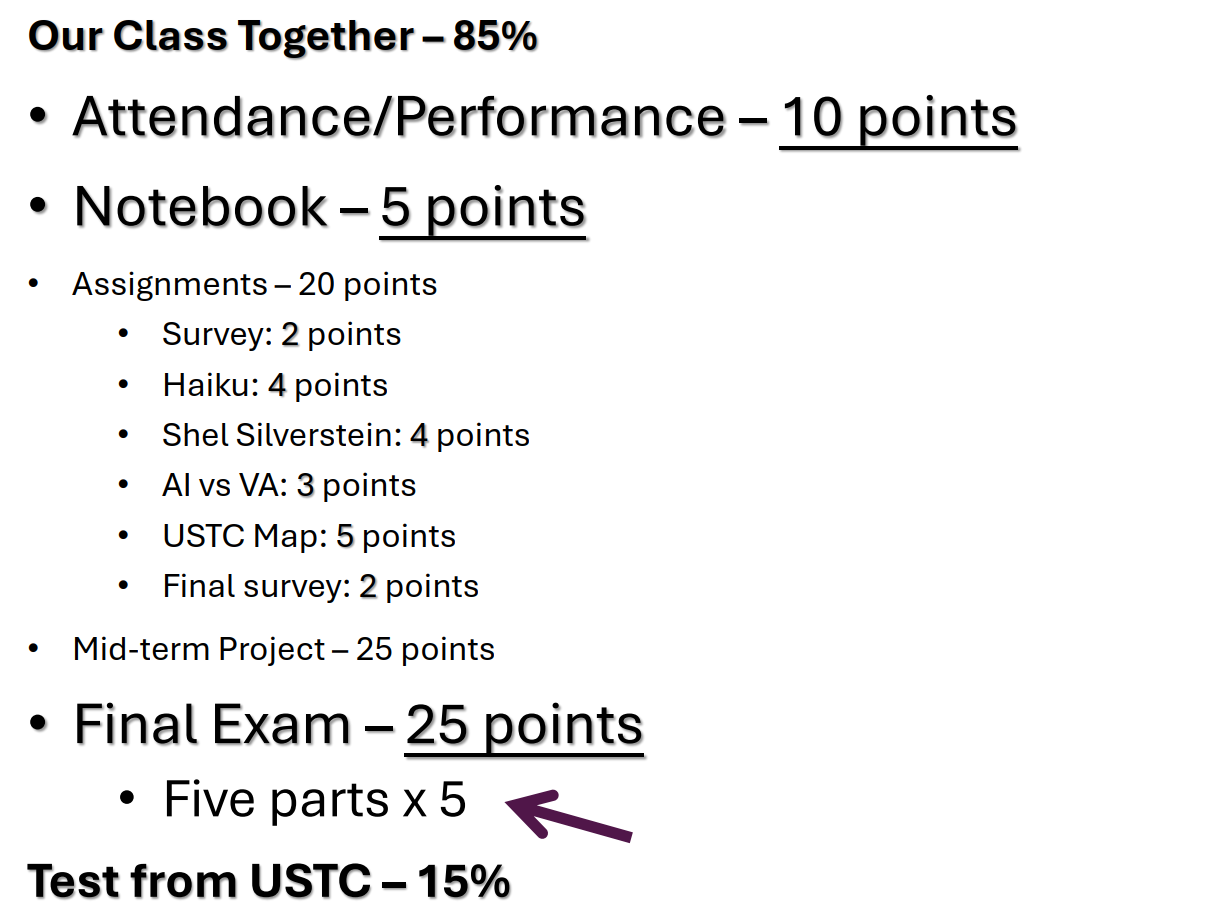Click the "Our Class Together – 85%" heading
1218x916 pixels.
(283, 37)
